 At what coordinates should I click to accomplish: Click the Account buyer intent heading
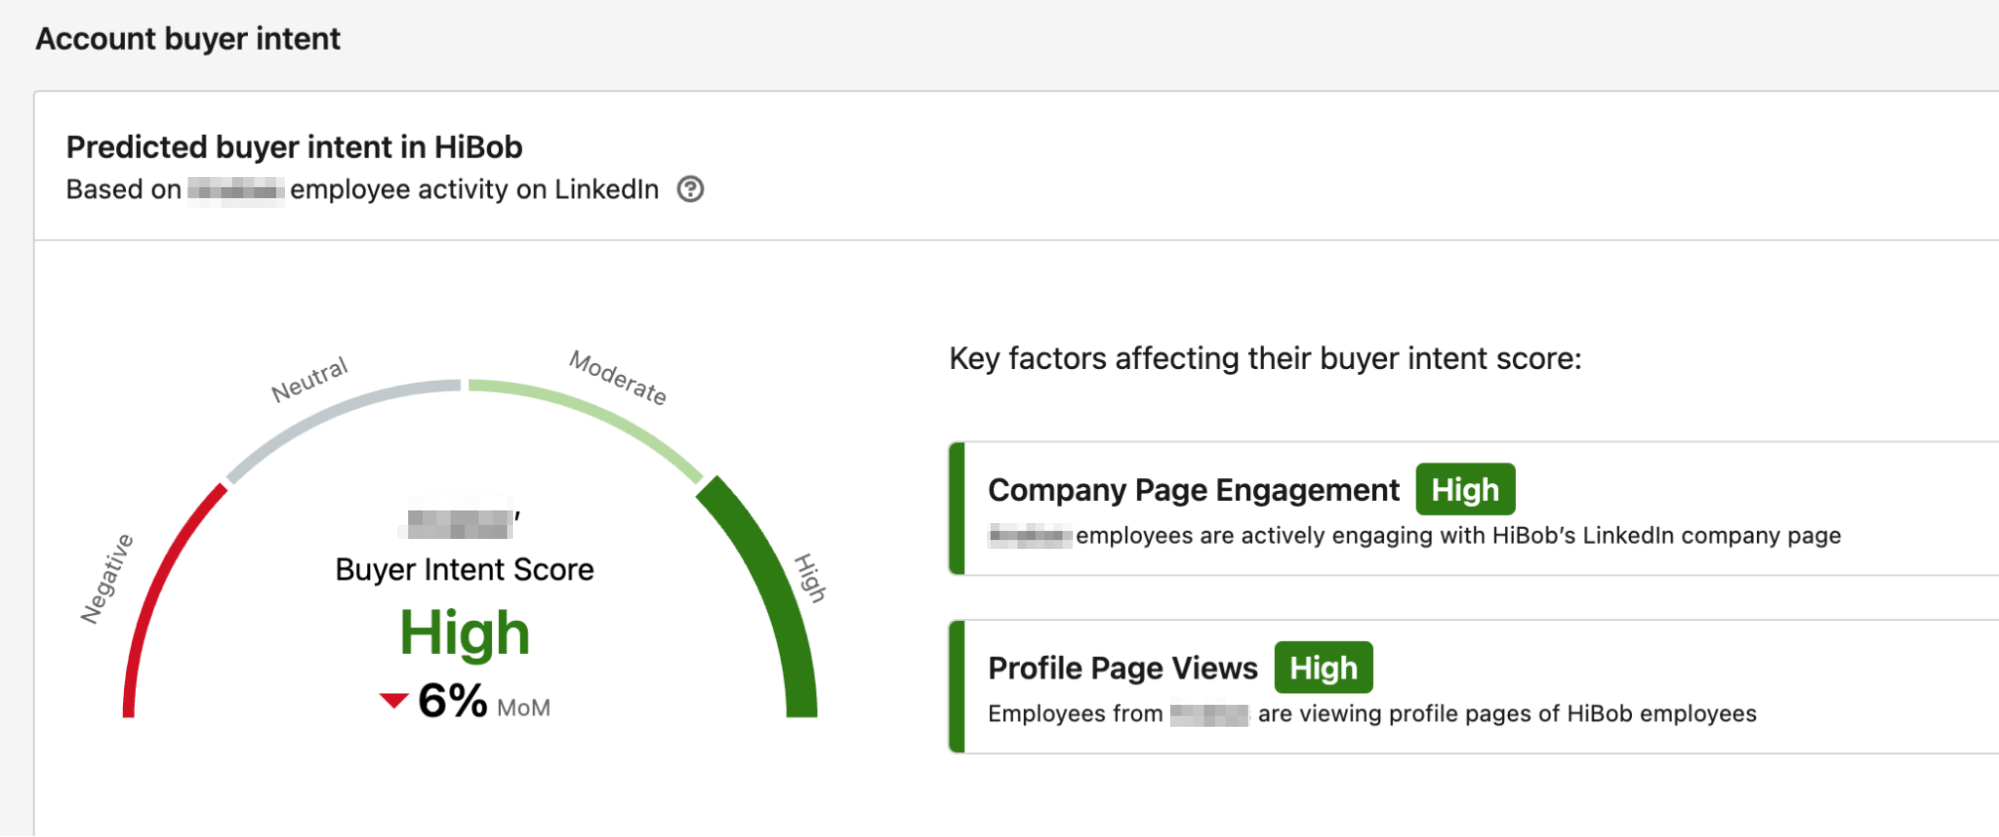click(188, 38)
